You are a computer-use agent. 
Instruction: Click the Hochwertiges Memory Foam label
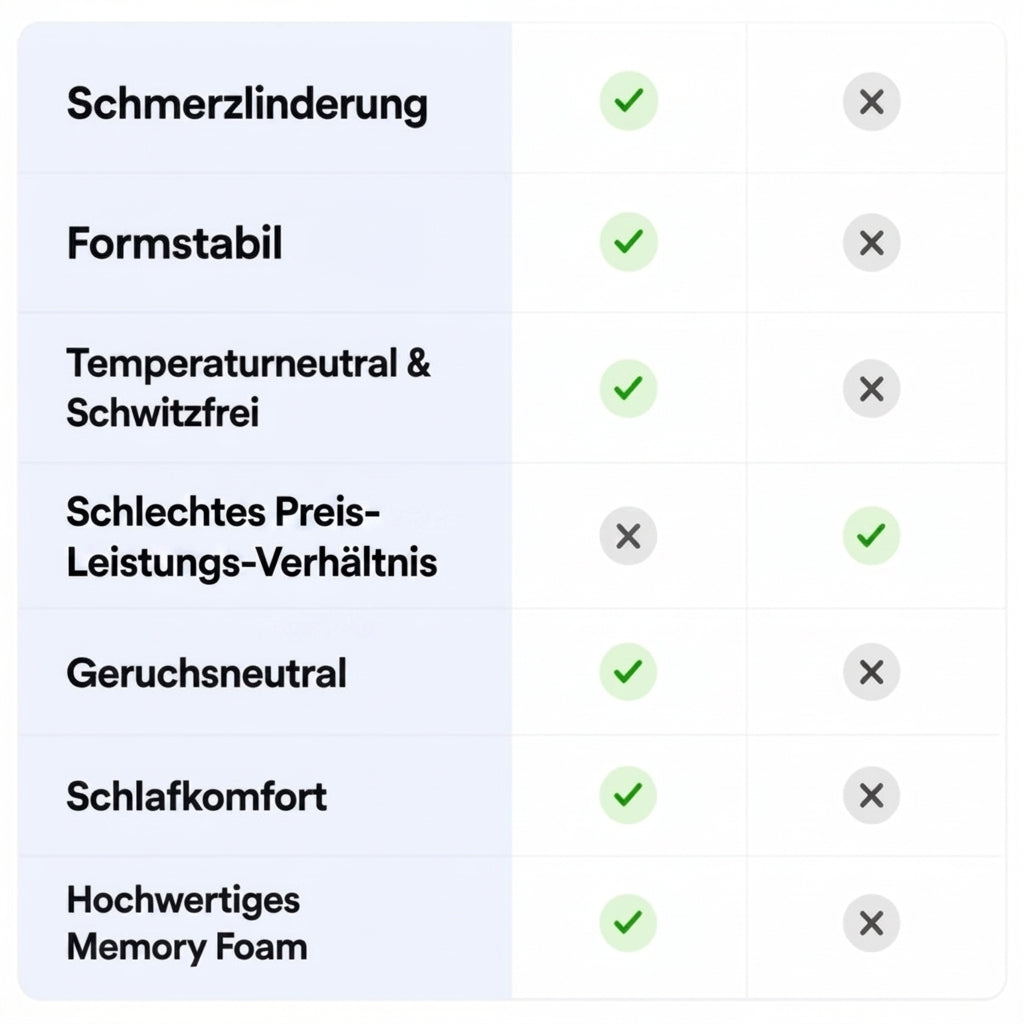pyautogui.click(x=187, y=923)
